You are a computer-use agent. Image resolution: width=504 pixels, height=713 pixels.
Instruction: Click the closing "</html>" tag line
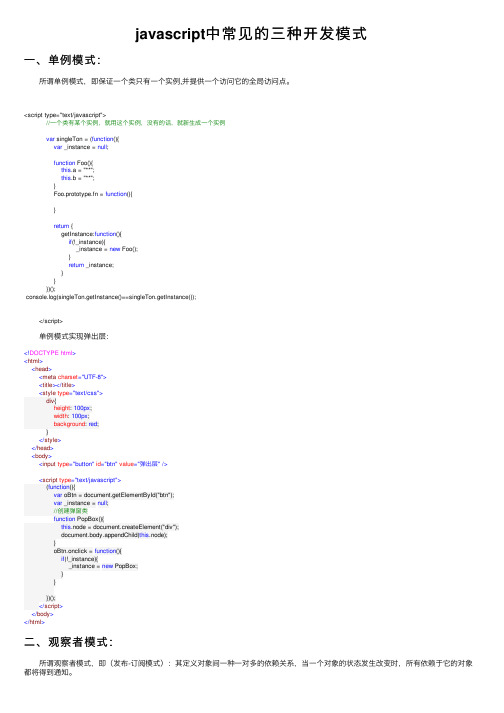click(x=34, y=623)
